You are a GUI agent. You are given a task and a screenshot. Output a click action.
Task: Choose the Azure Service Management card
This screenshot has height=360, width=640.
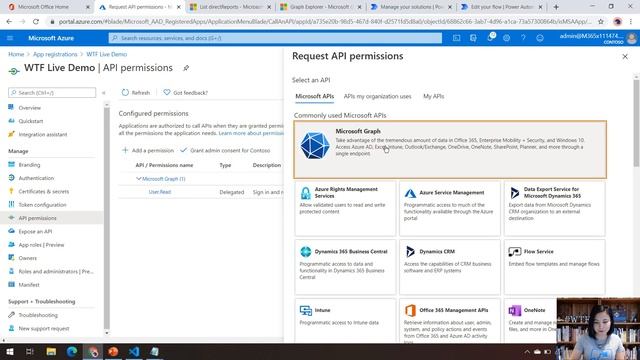point(450,209)
